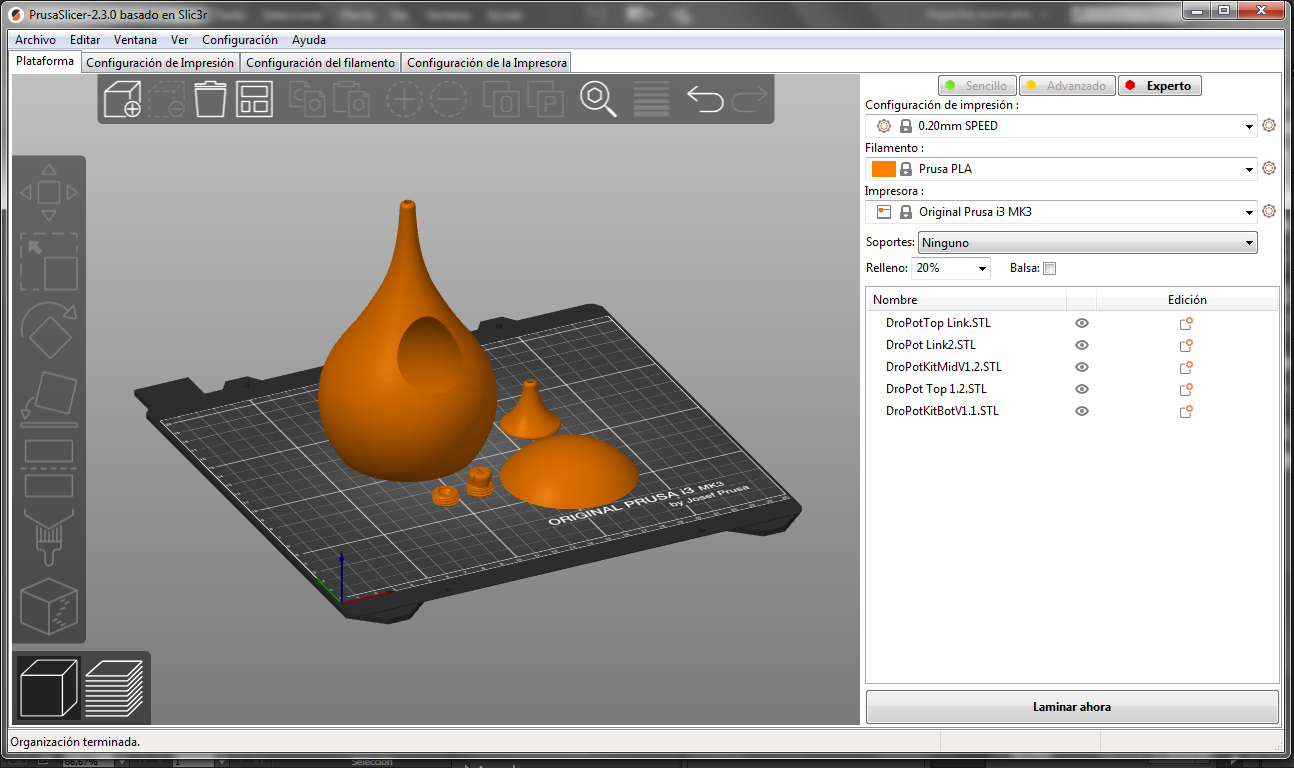Viewport: 1294px width, 768px height.
Task: Switch to sliced layers preview view
Action: (x=114, y=688)
